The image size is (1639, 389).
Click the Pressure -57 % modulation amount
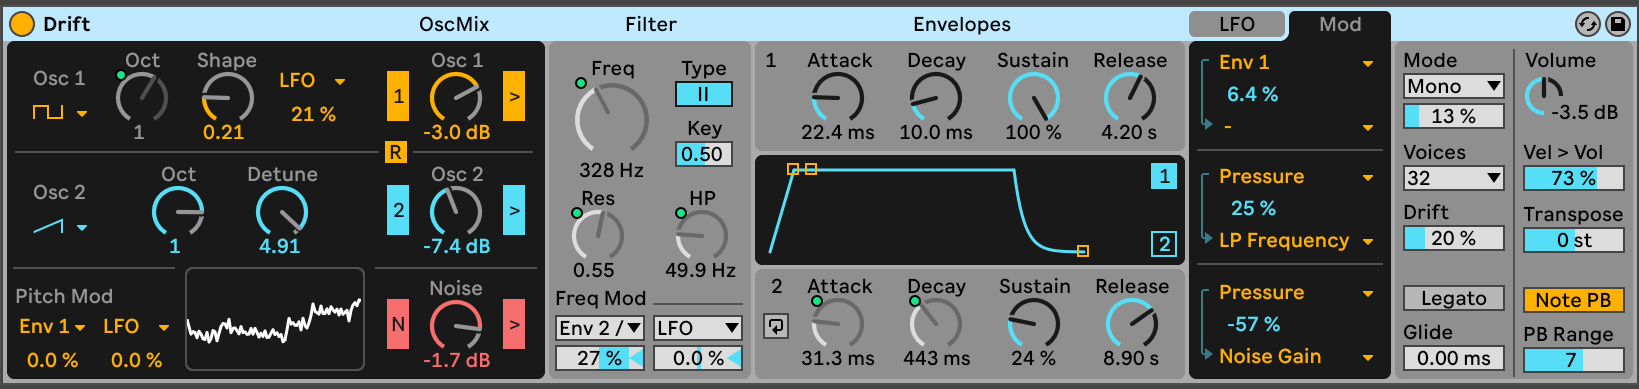1254,325
